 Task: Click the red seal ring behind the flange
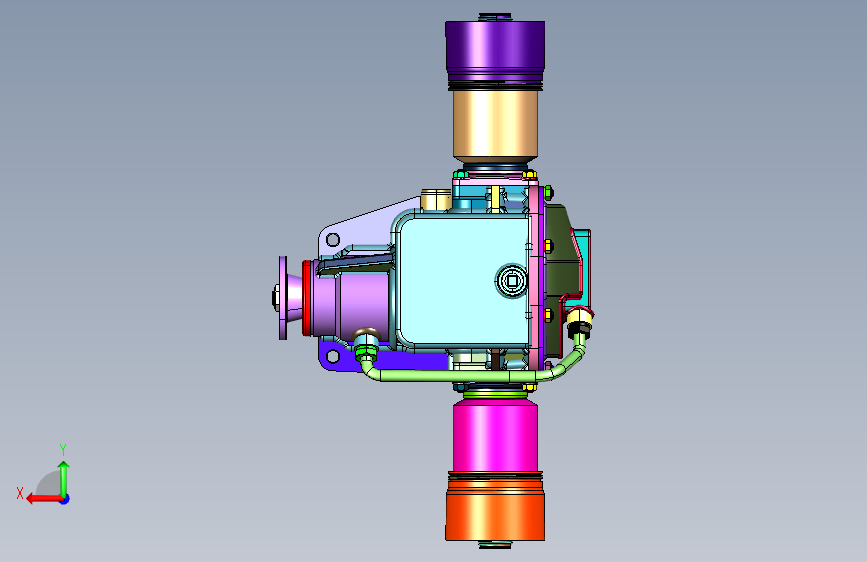click(x=306, y=298)
